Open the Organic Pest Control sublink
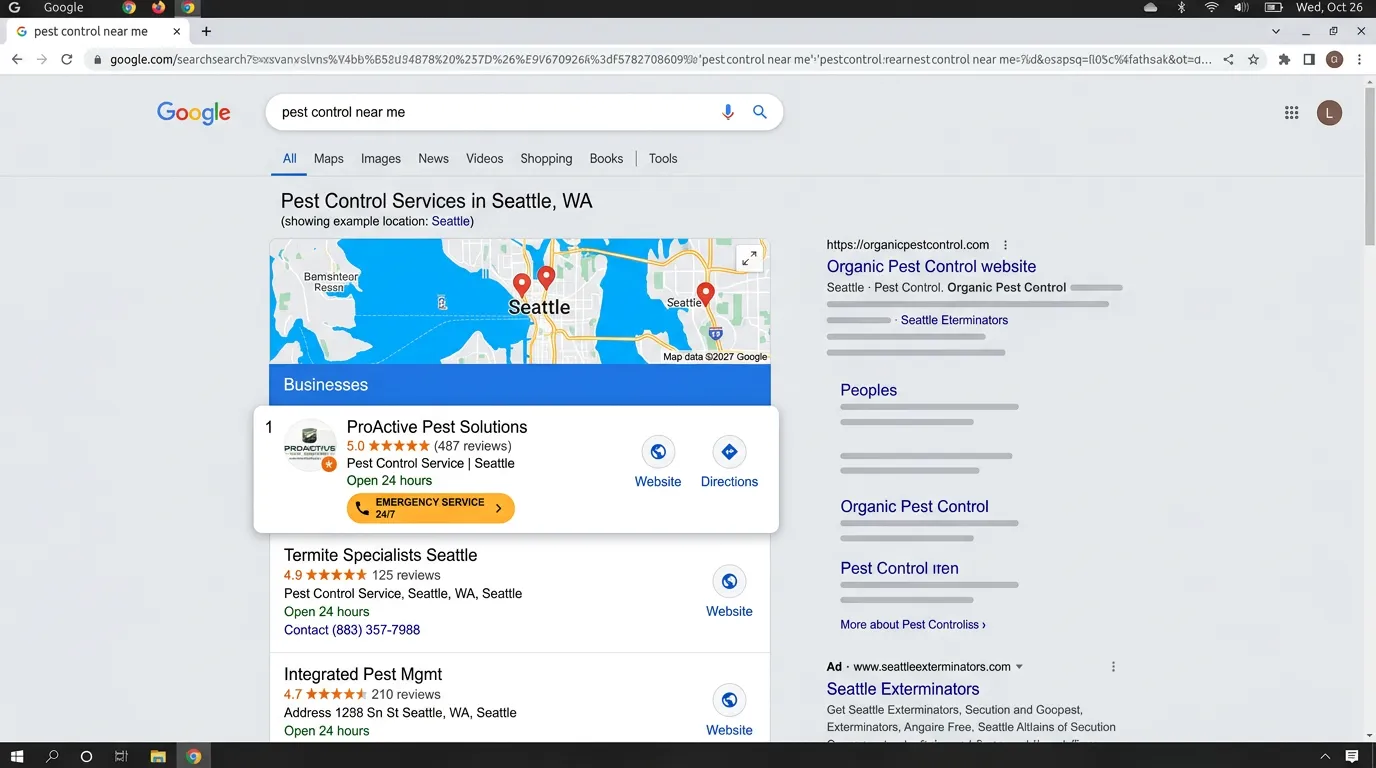1376x768 pixels. (914, 506)
